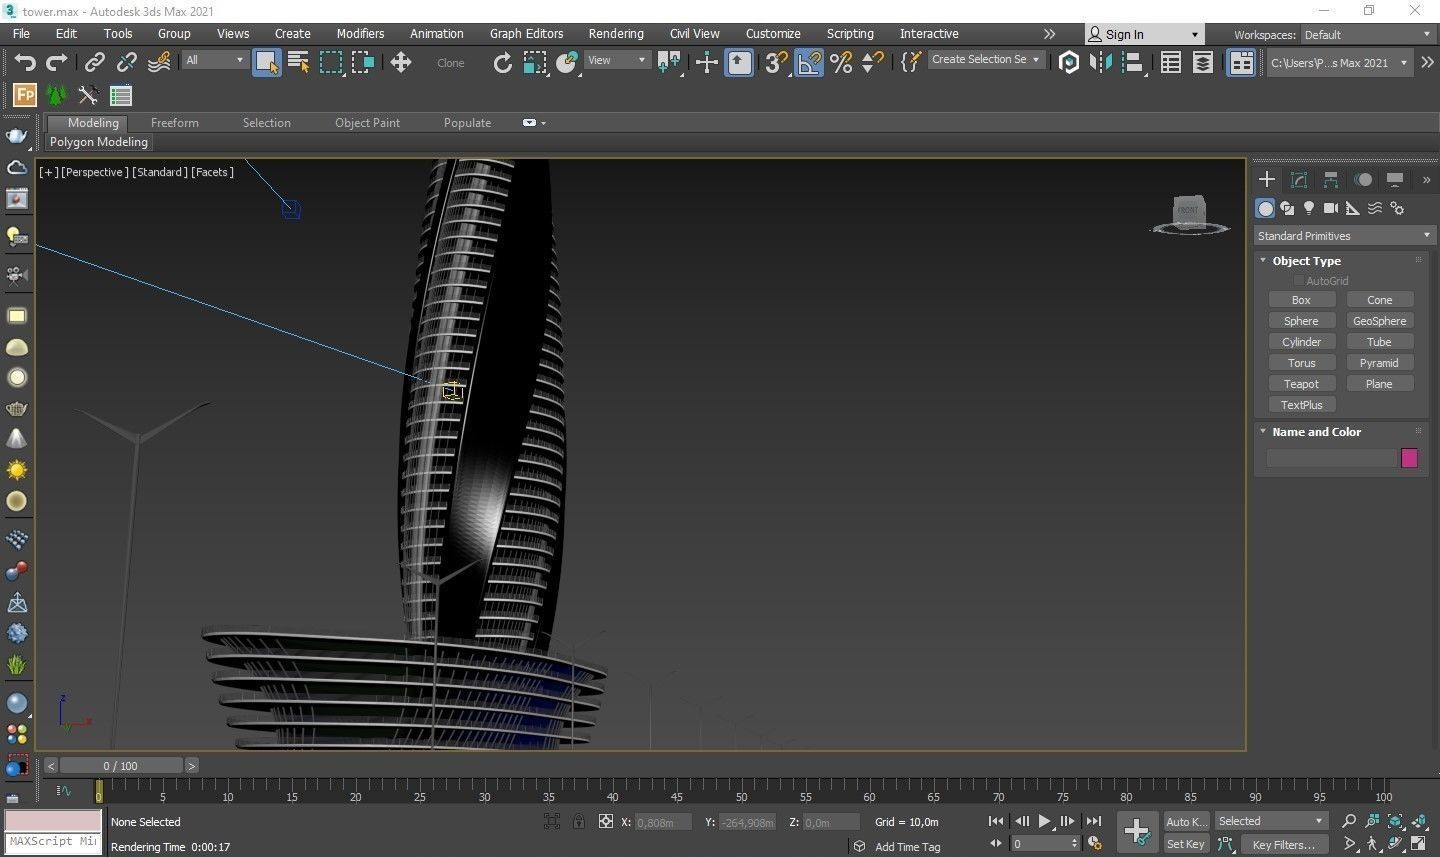
Task: Open the Standard Primitives dropdown
Action: click(x=1343, y=236)
